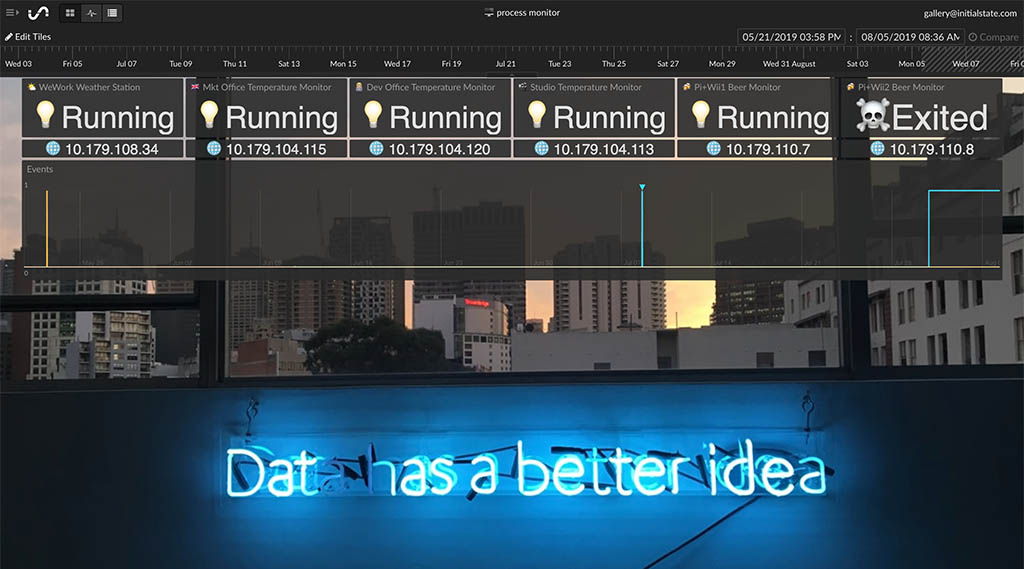Viewport: 1024px width, 569px height.
Task: Click the Initial State logo
Action: tap(38, 13)
